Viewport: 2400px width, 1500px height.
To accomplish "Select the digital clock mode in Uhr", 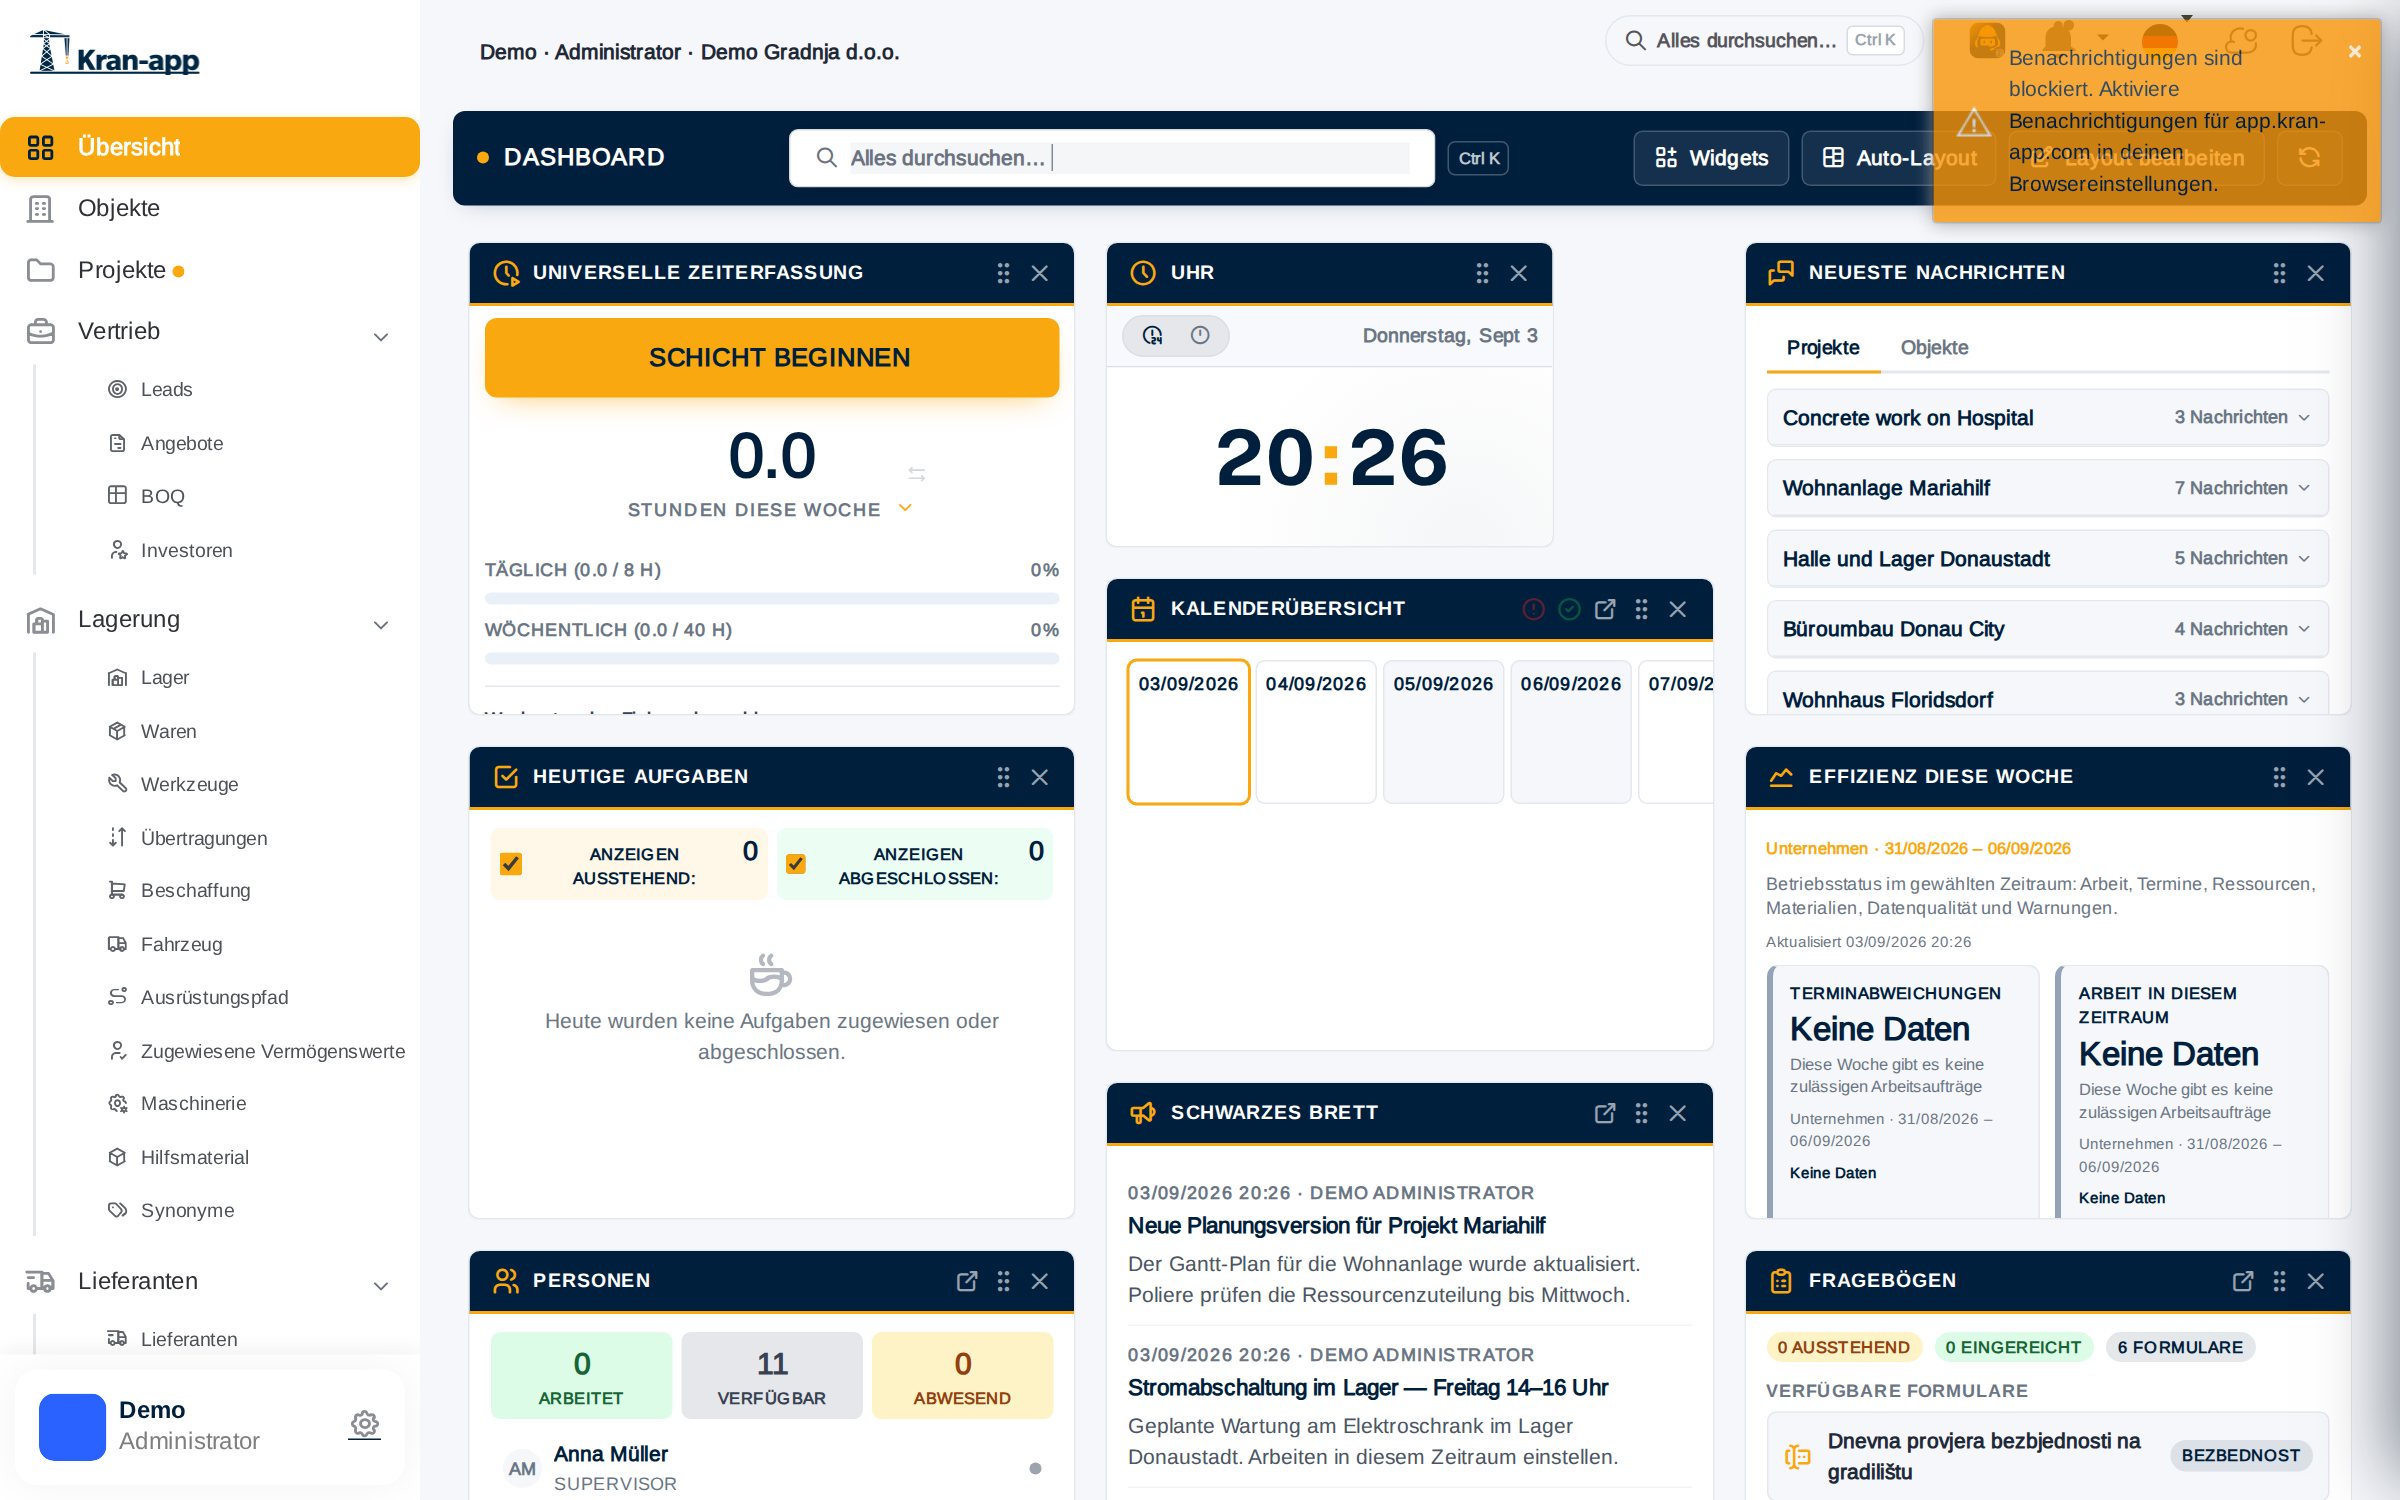I will pyautogui.click(x=1153, y=336).
